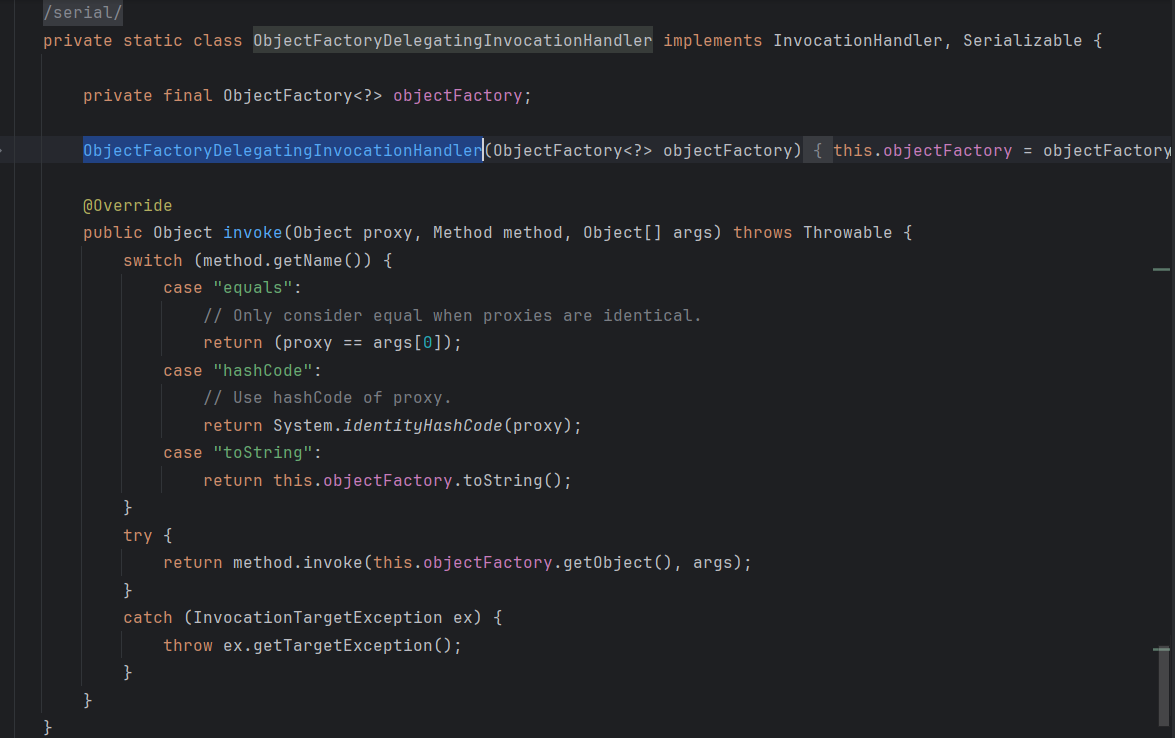Screen dimensions: 1175x738
Task: Click the class name in the class declaration
Action: coord(452,41)
